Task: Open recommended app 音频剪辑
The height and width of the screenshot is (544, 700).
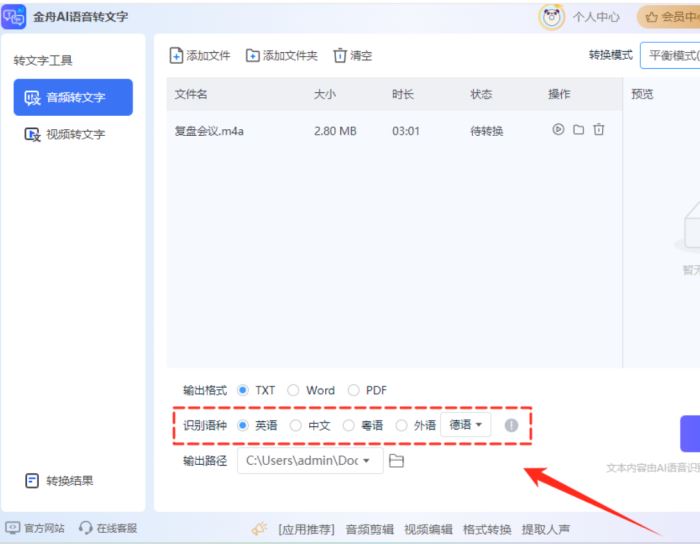Action: click(370, 529)
